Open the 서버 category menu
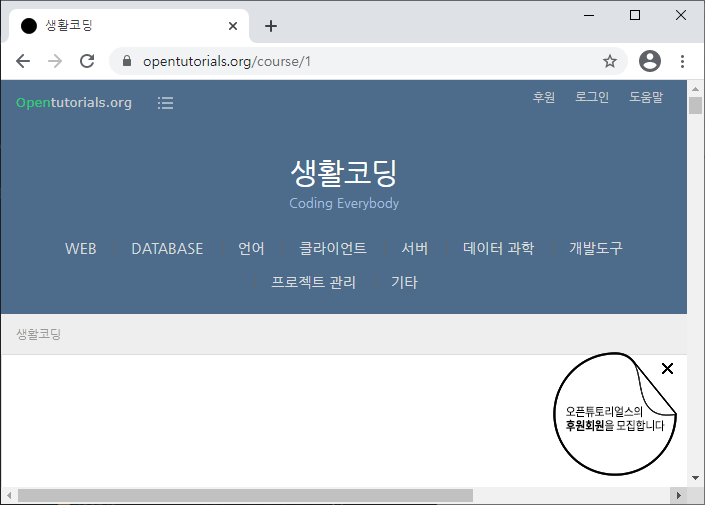The height and width of the screenshot is (505, 705). (415, 249)
